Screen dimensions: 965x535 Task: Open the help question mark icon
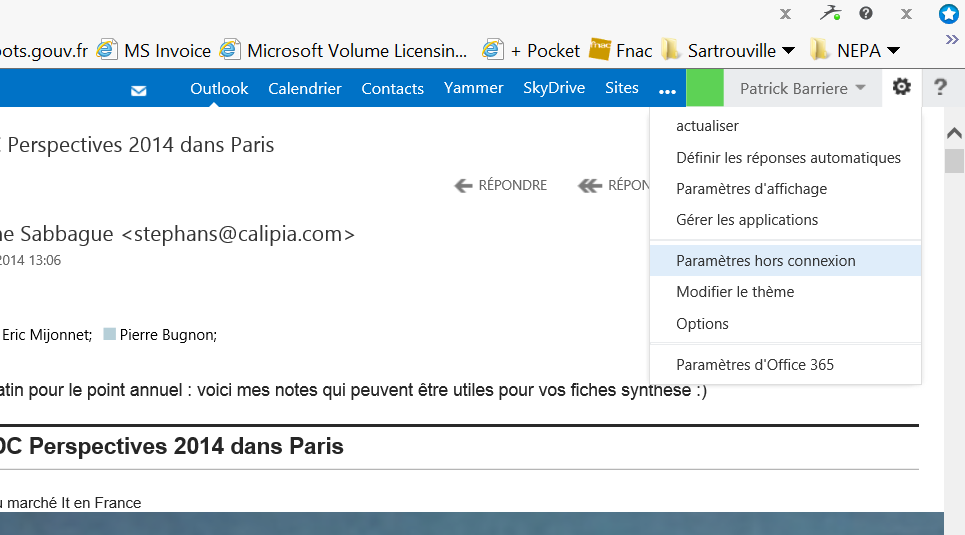[940, 88]
